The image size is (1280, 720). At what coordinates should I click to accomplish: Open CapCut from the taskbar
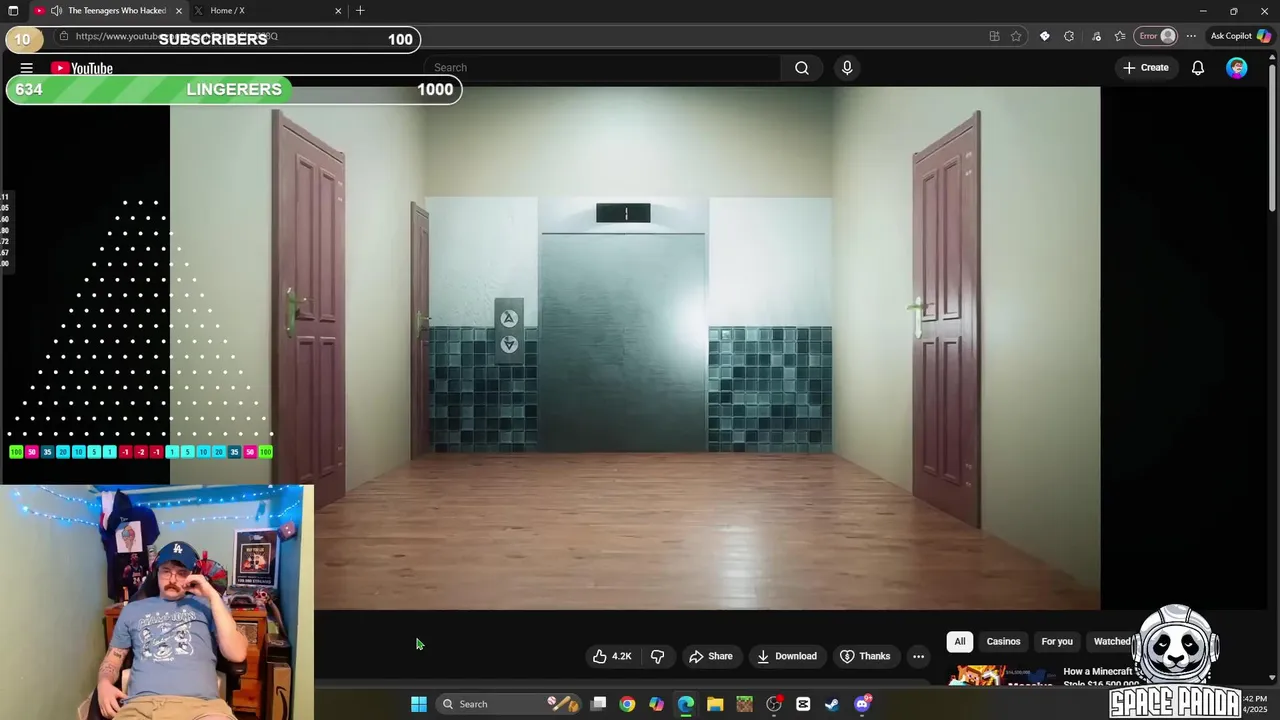[803, 704]
